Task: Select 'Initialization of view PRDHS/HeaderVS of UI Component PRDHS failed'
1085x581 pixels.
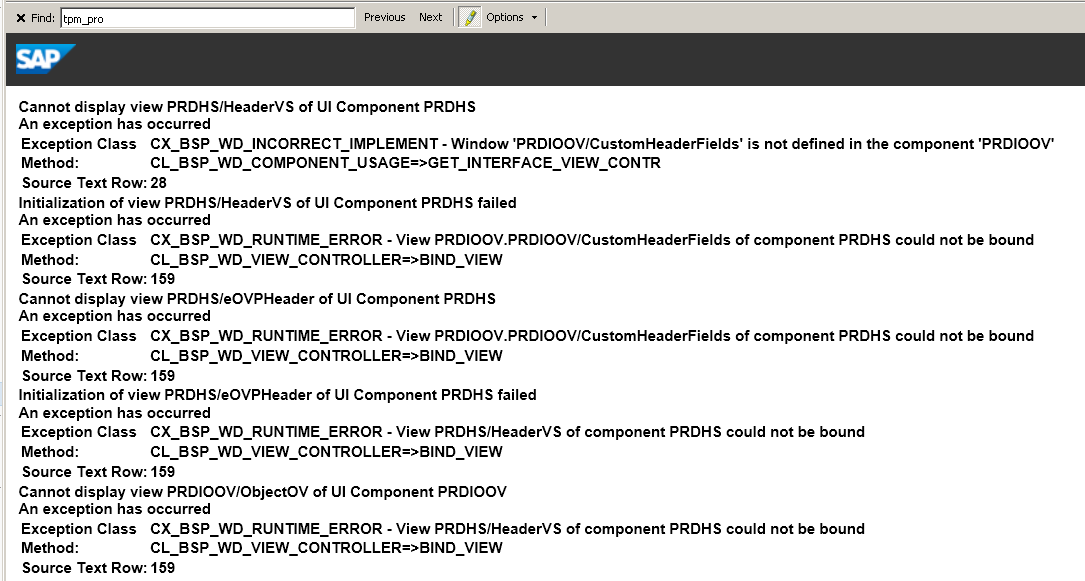Action: [267, 203]
